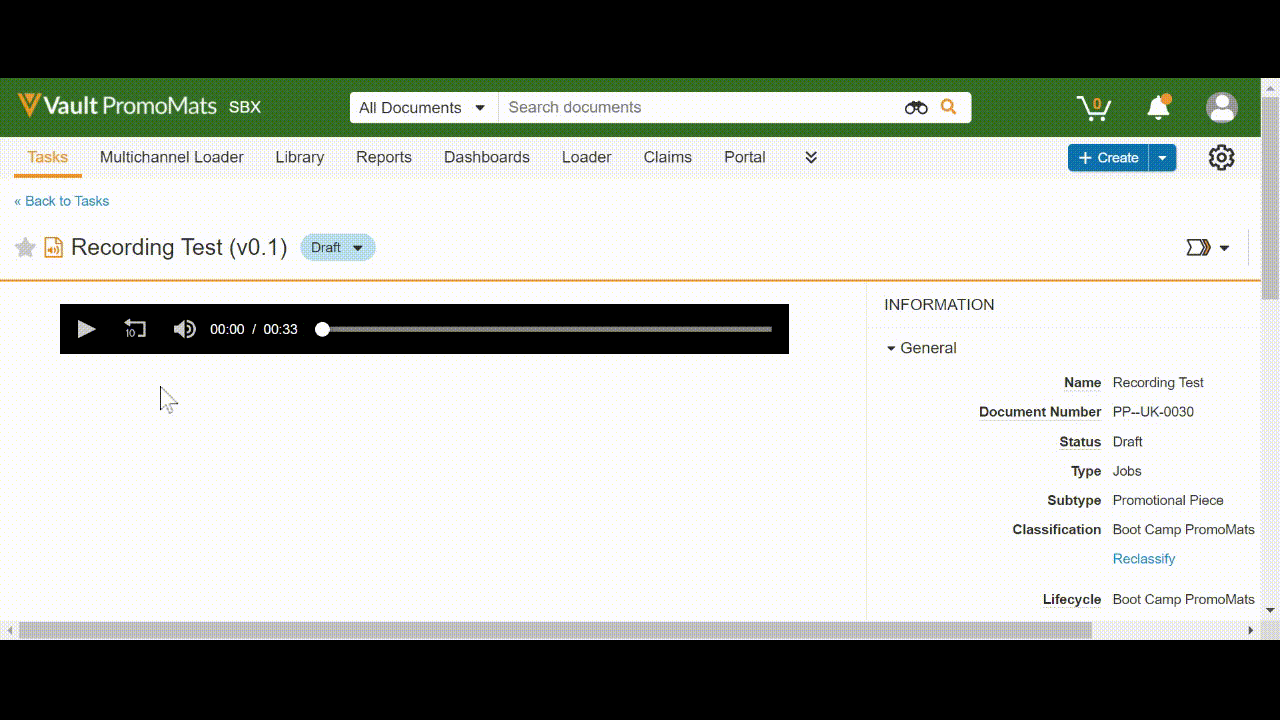Open the settings gear icon
Screen dimensions: 1280x720
click(1221, 158)
